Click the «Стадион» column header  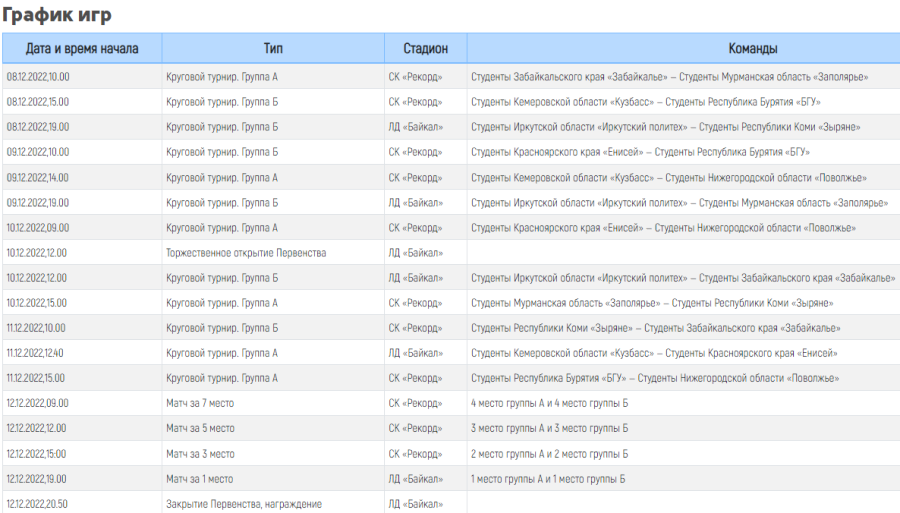point(425,48)
